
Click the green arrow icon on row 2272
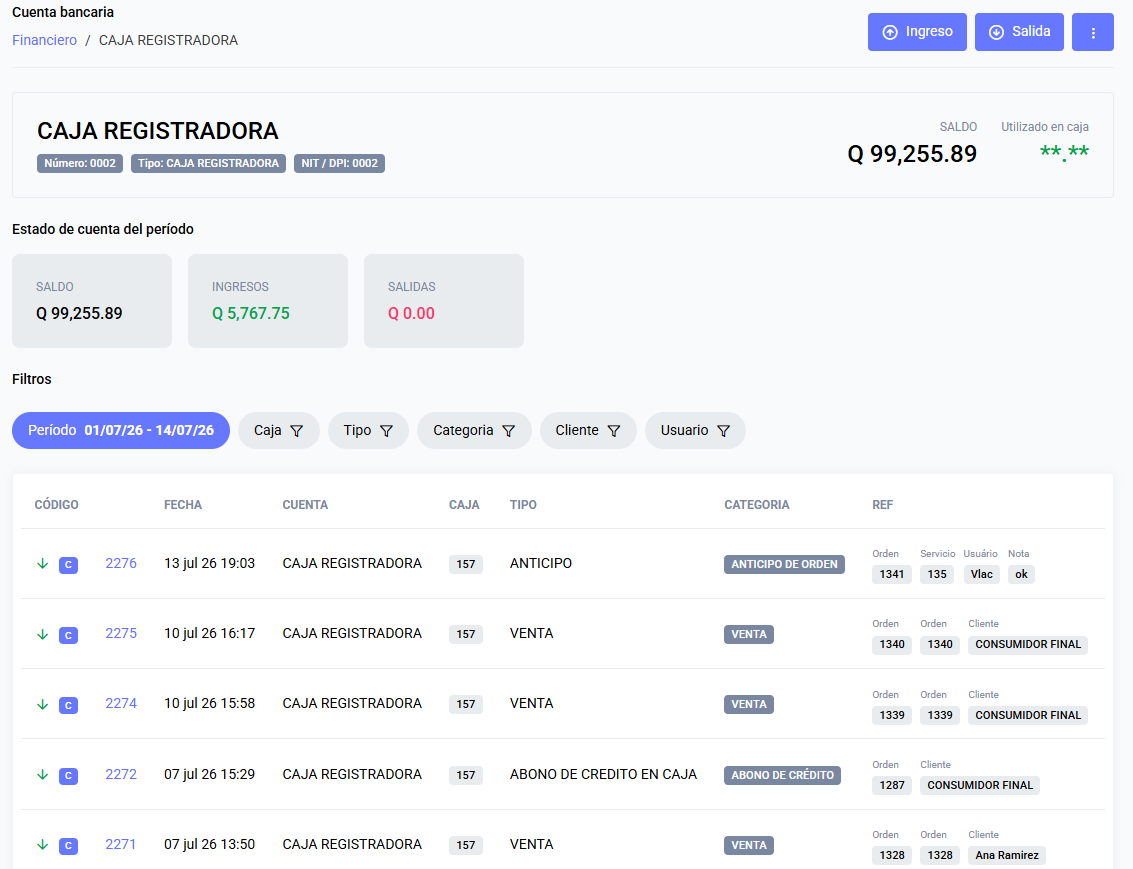[x=43, y=774]
